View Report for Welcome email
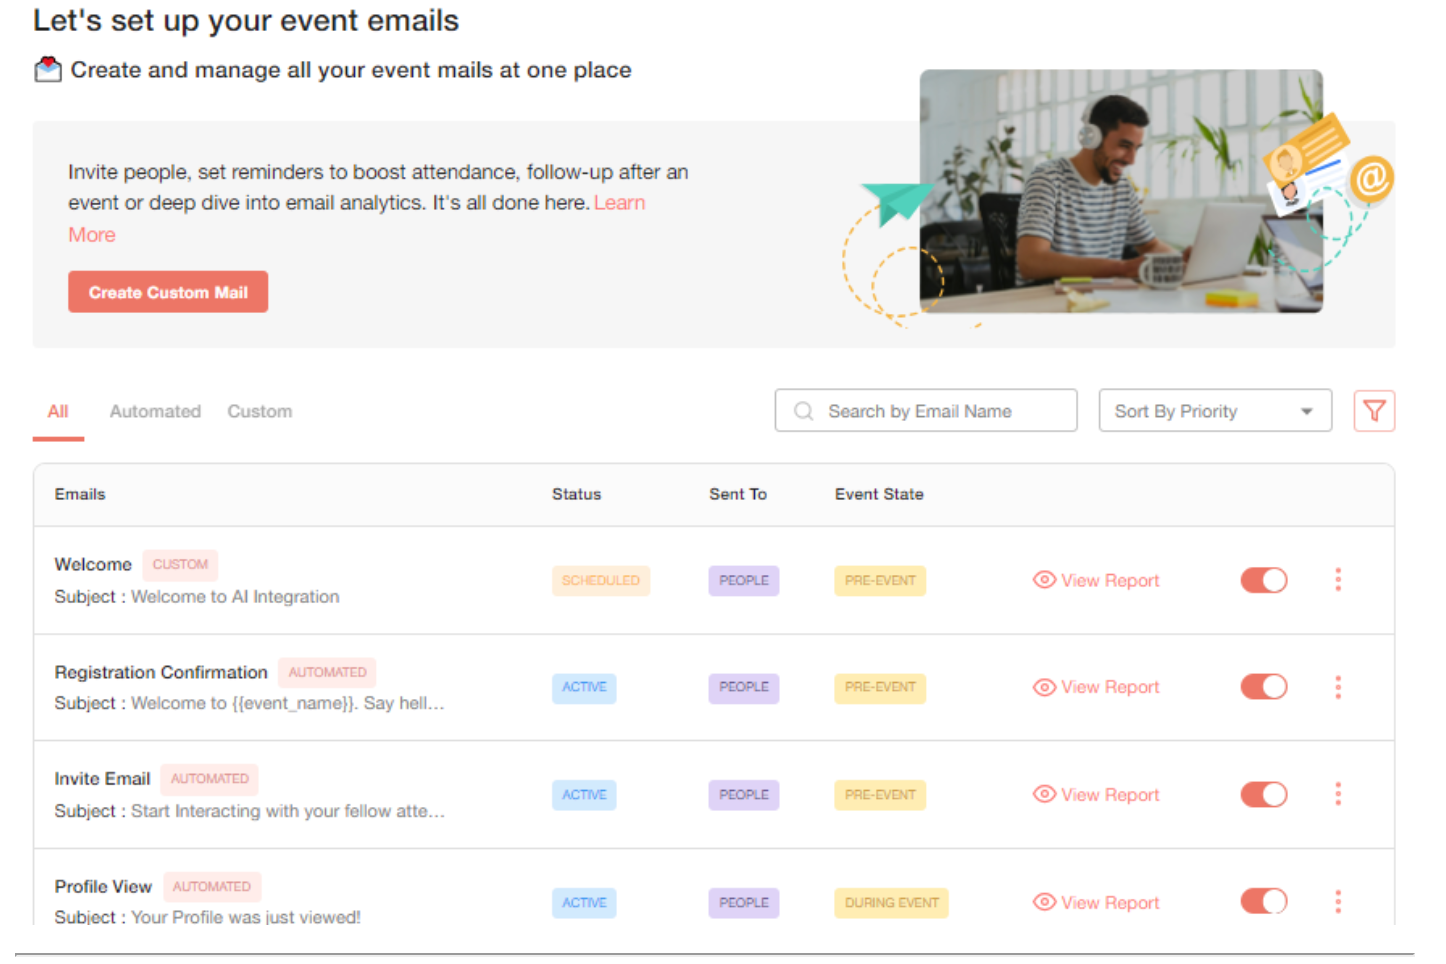1446x964 pixels. [1096, 580]
